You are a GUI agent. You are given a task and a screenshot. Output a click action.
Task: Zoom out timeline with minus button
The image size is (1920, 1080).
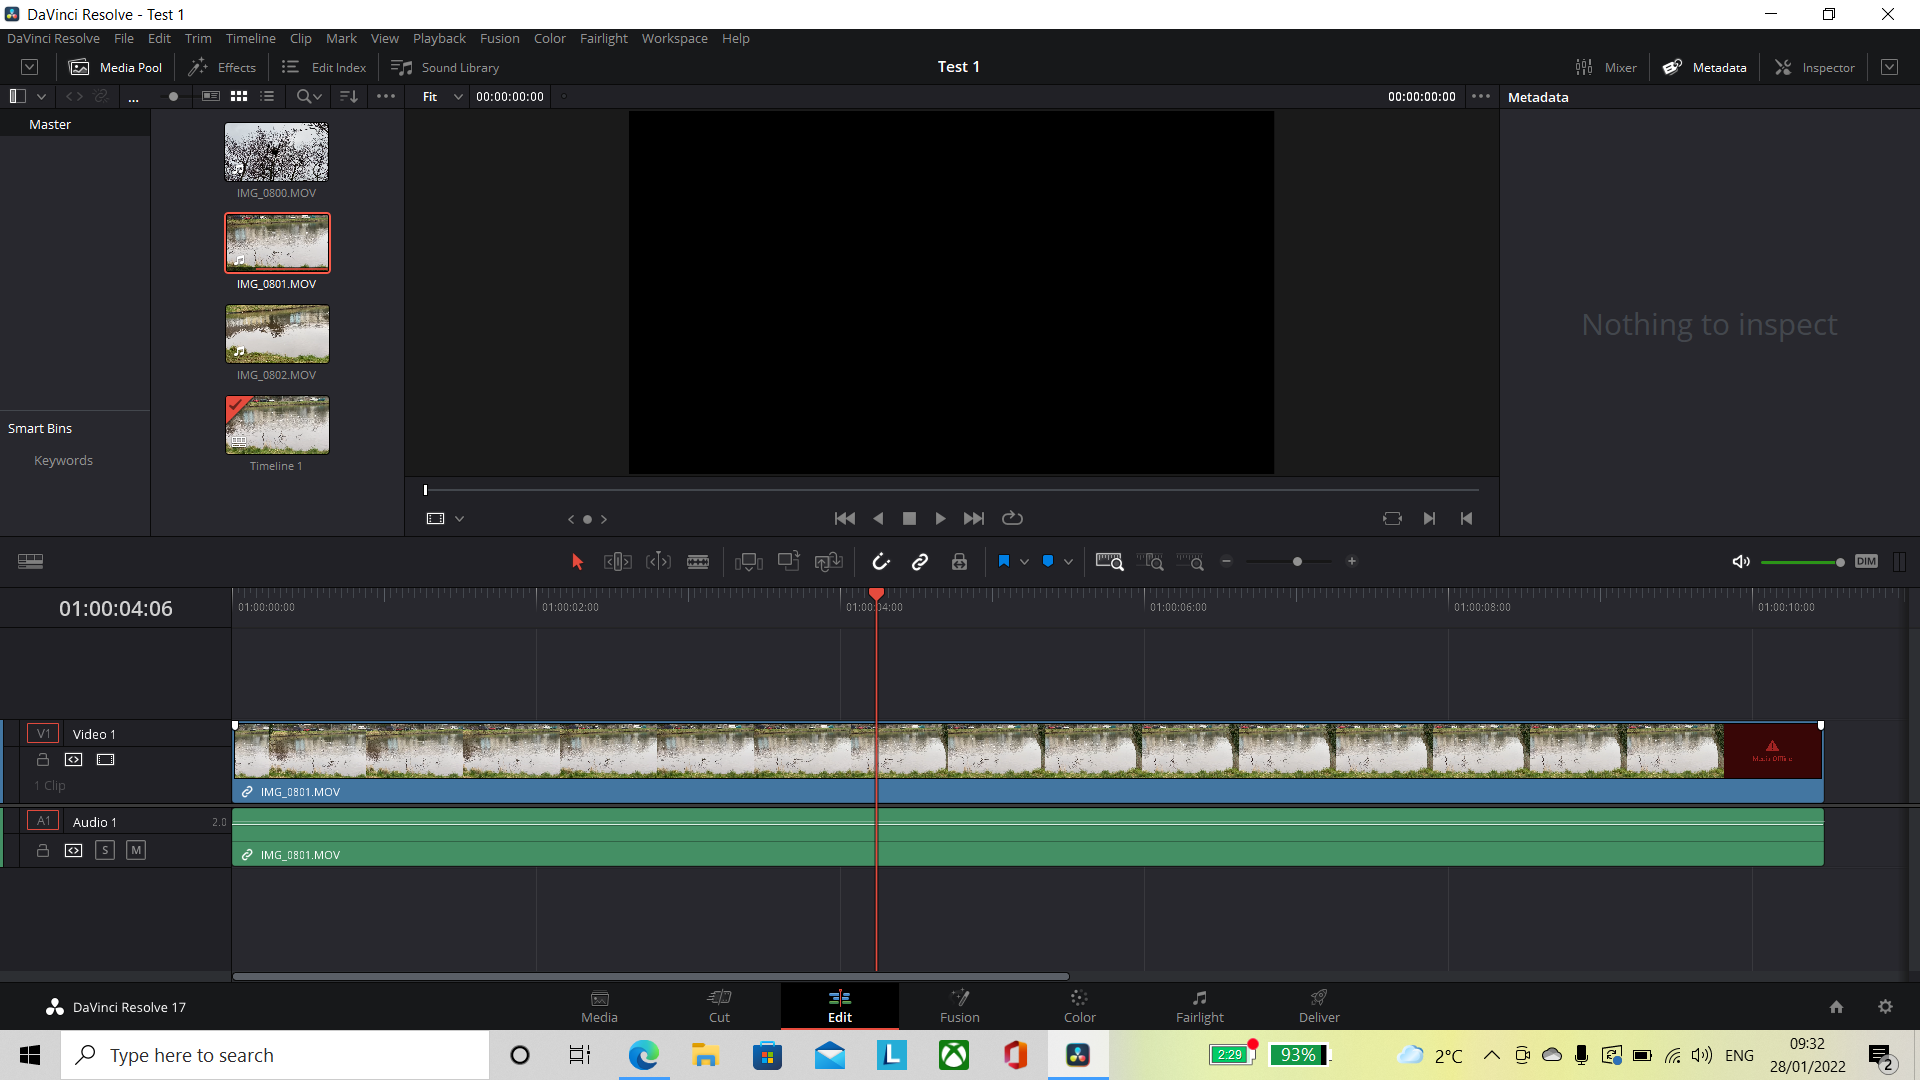(x=1227, y=562)
